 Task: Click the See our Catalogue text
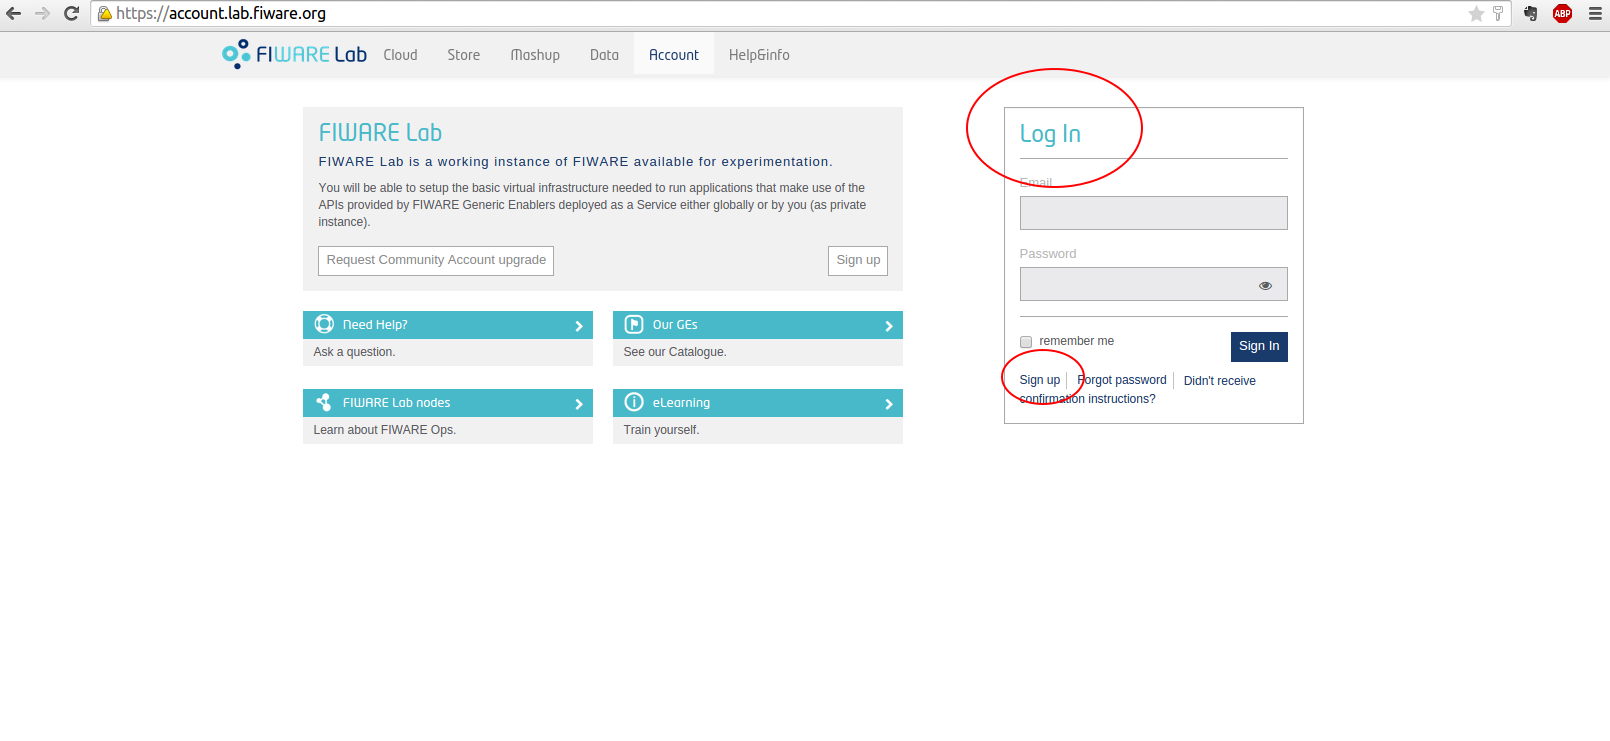click(675, 352)
